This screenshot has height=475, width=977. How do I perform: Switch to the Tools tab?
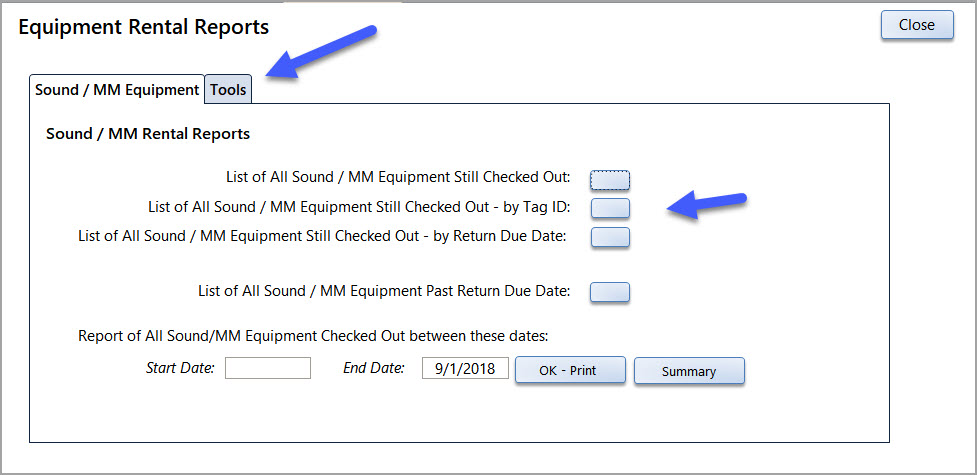[228, 90]
